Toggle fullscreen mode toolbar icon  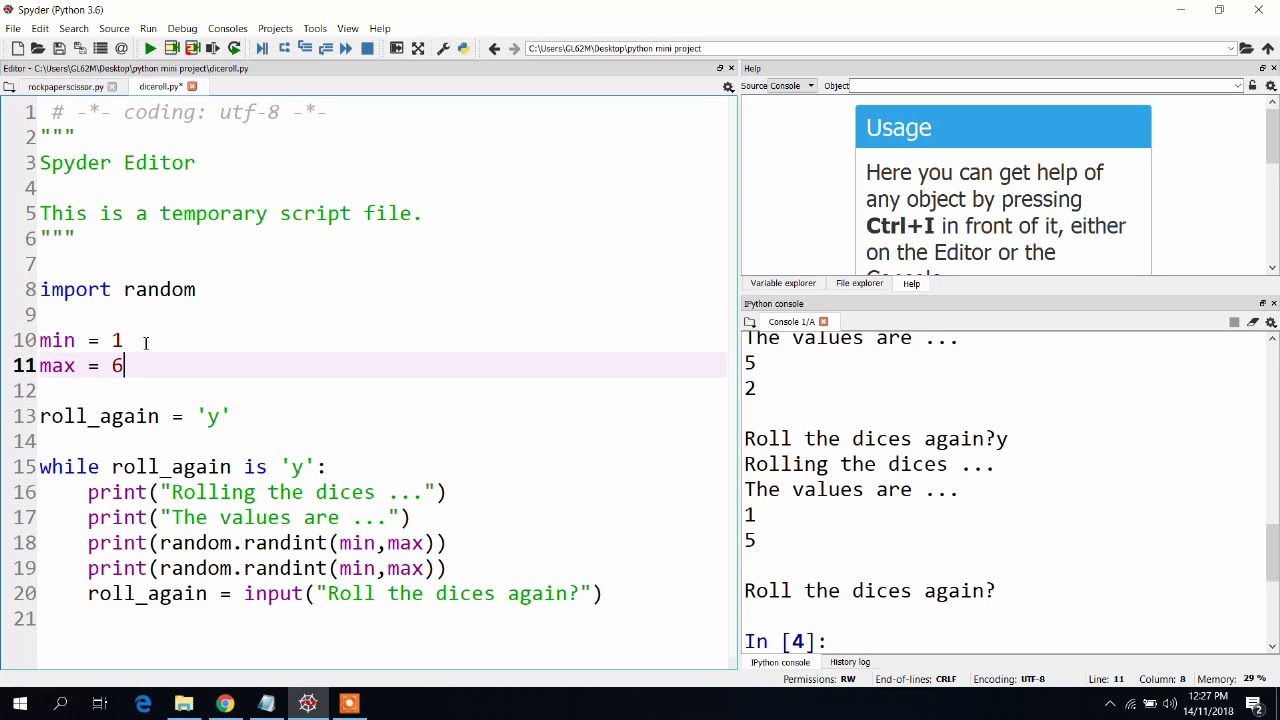pos(418,48)
